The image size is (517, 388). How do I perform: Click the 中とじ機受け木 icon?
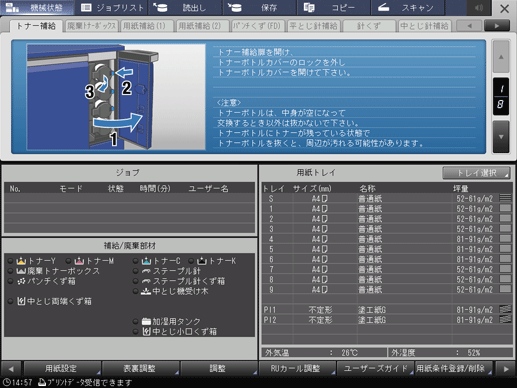(x=146, y=291)
